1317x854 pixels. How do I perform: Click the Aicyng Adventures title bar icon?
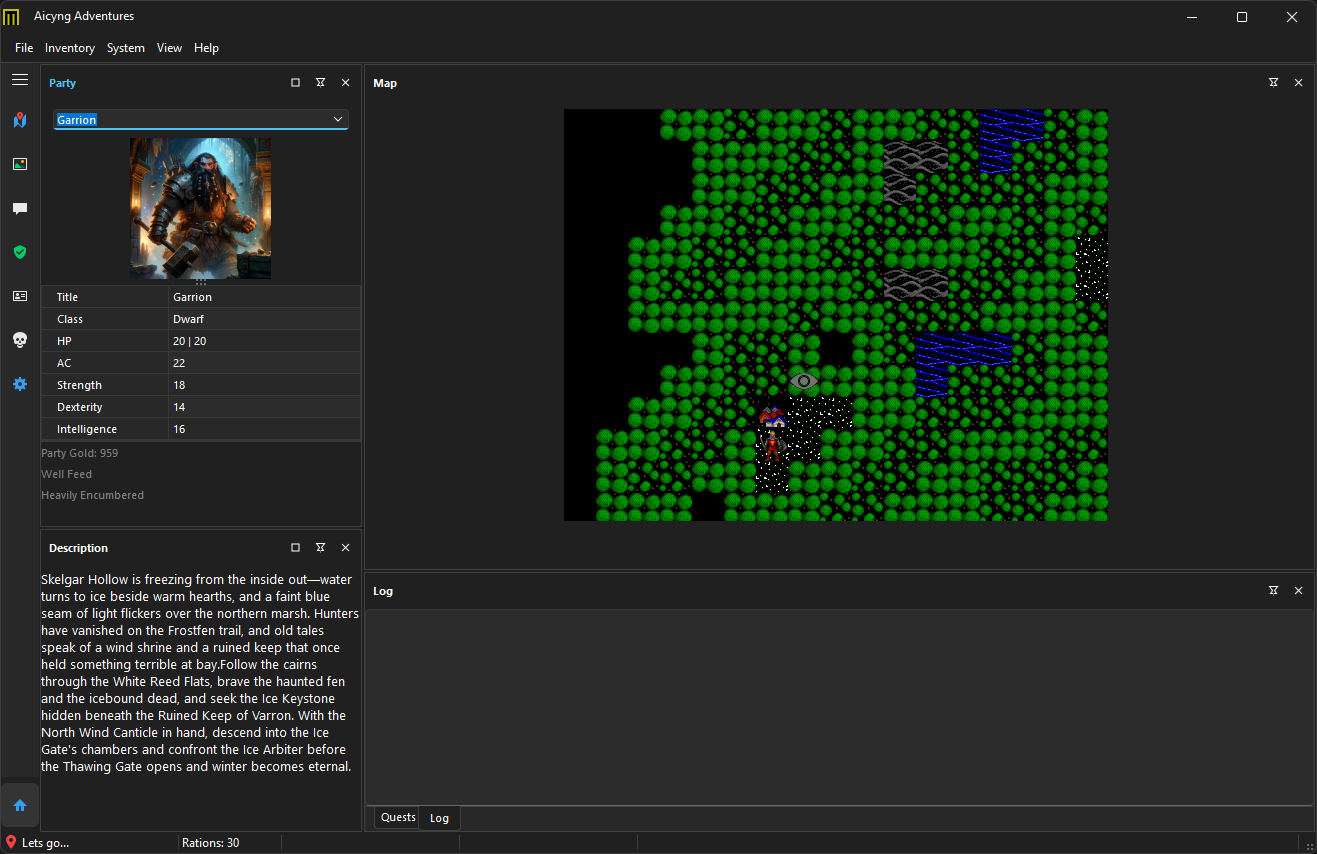point(11,16)
